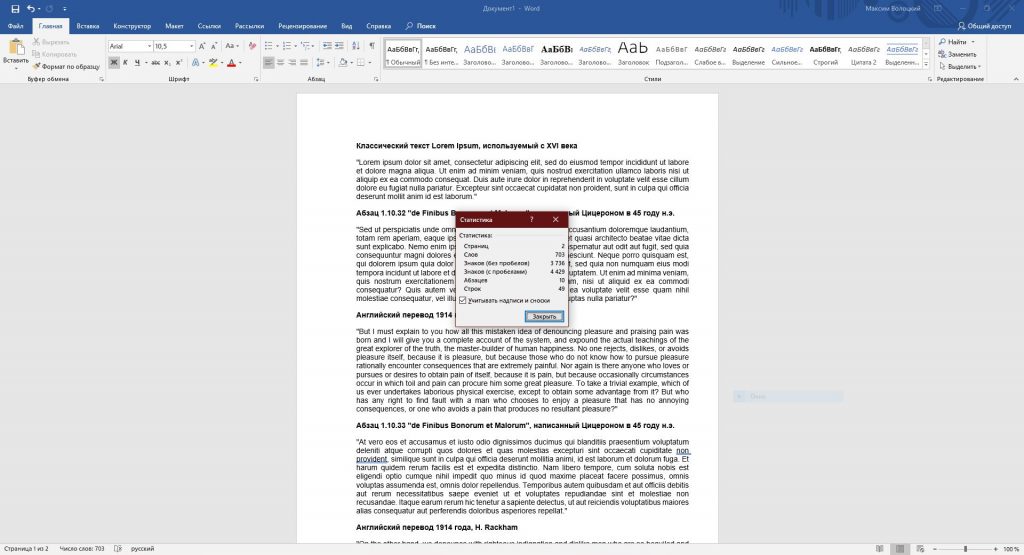This screenshot has width=1024, height=555.
Task: Click Format Painter (Формат по образцу)
Action: pyautogui.click(x=66, y=67)
